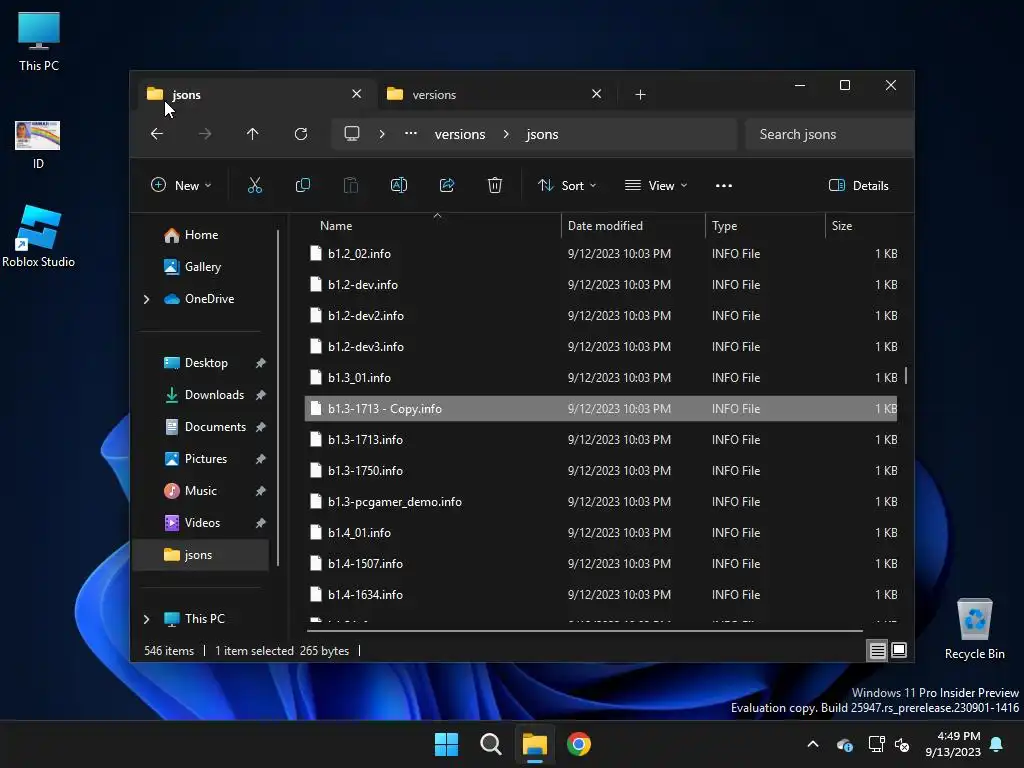
Task: Switch to large thumbnails view icon in status bar
Action: [x=899, y=650]
